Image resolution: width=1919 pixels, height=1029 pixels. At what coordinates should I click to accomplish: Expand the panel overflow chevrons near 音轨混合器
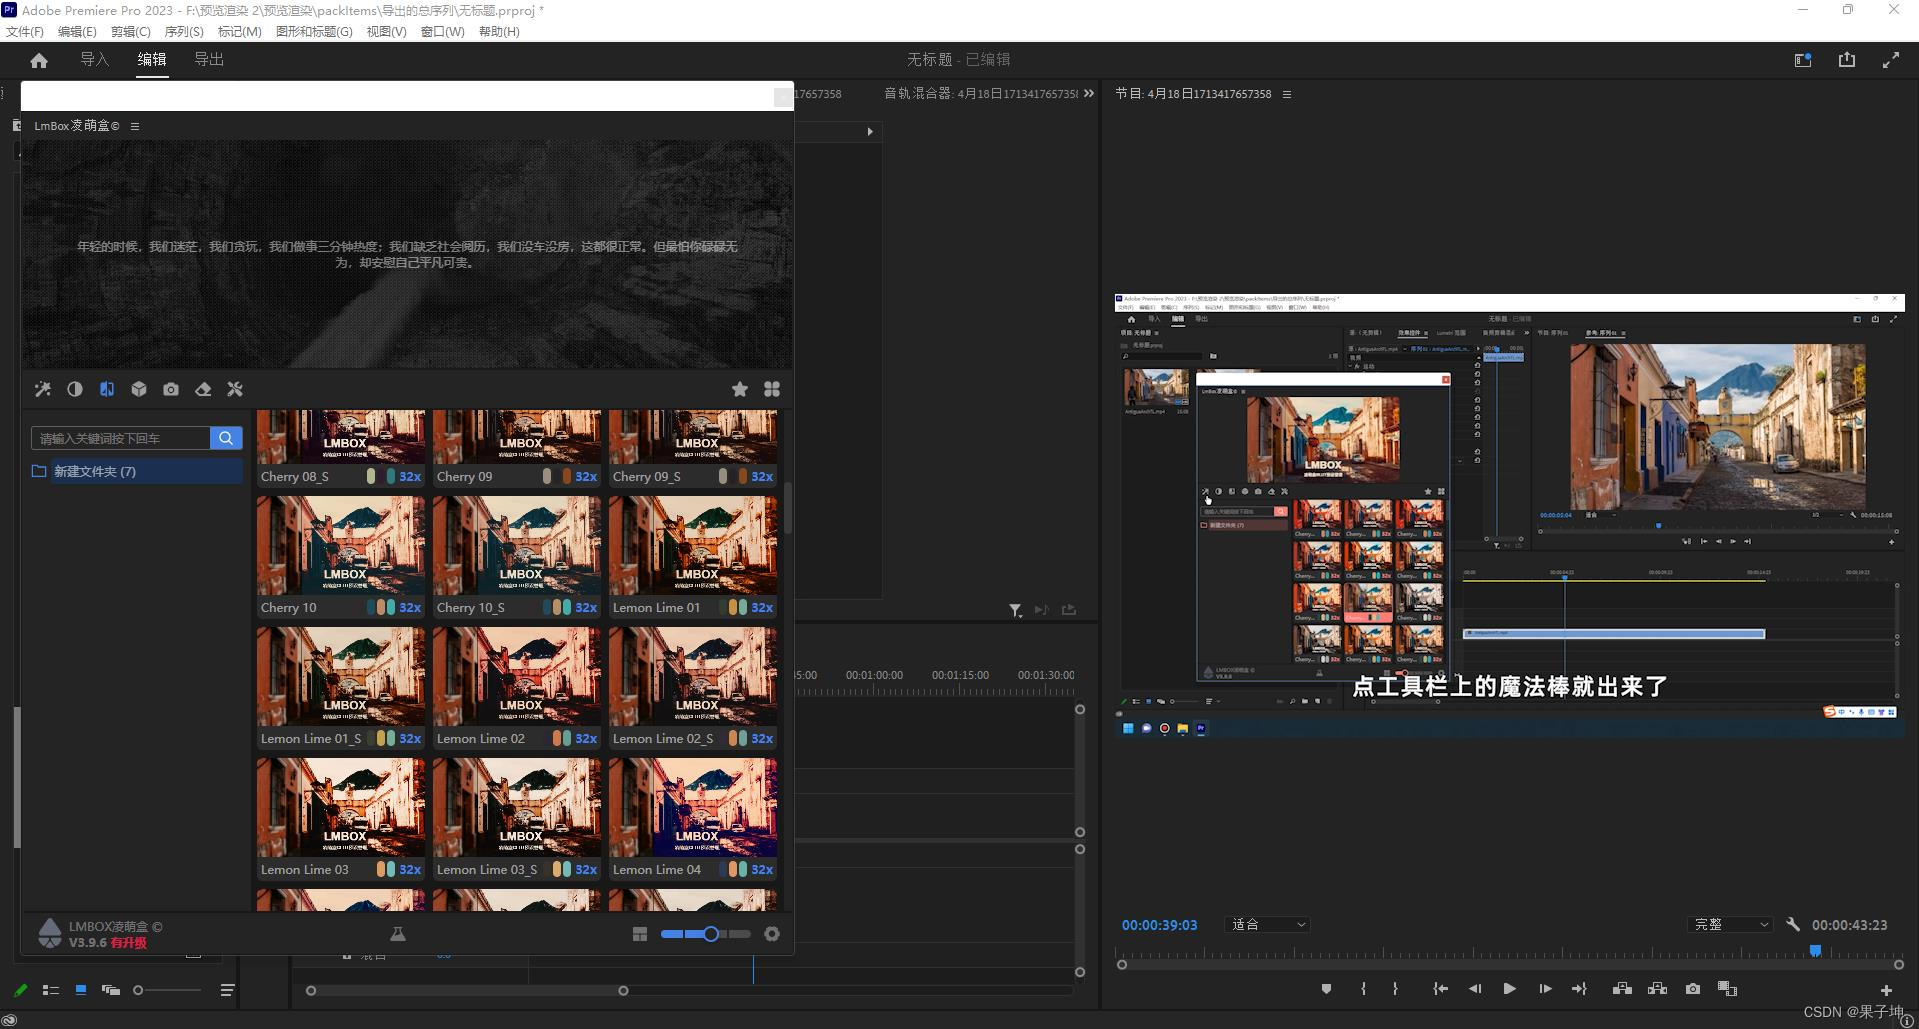point(1089,93)
